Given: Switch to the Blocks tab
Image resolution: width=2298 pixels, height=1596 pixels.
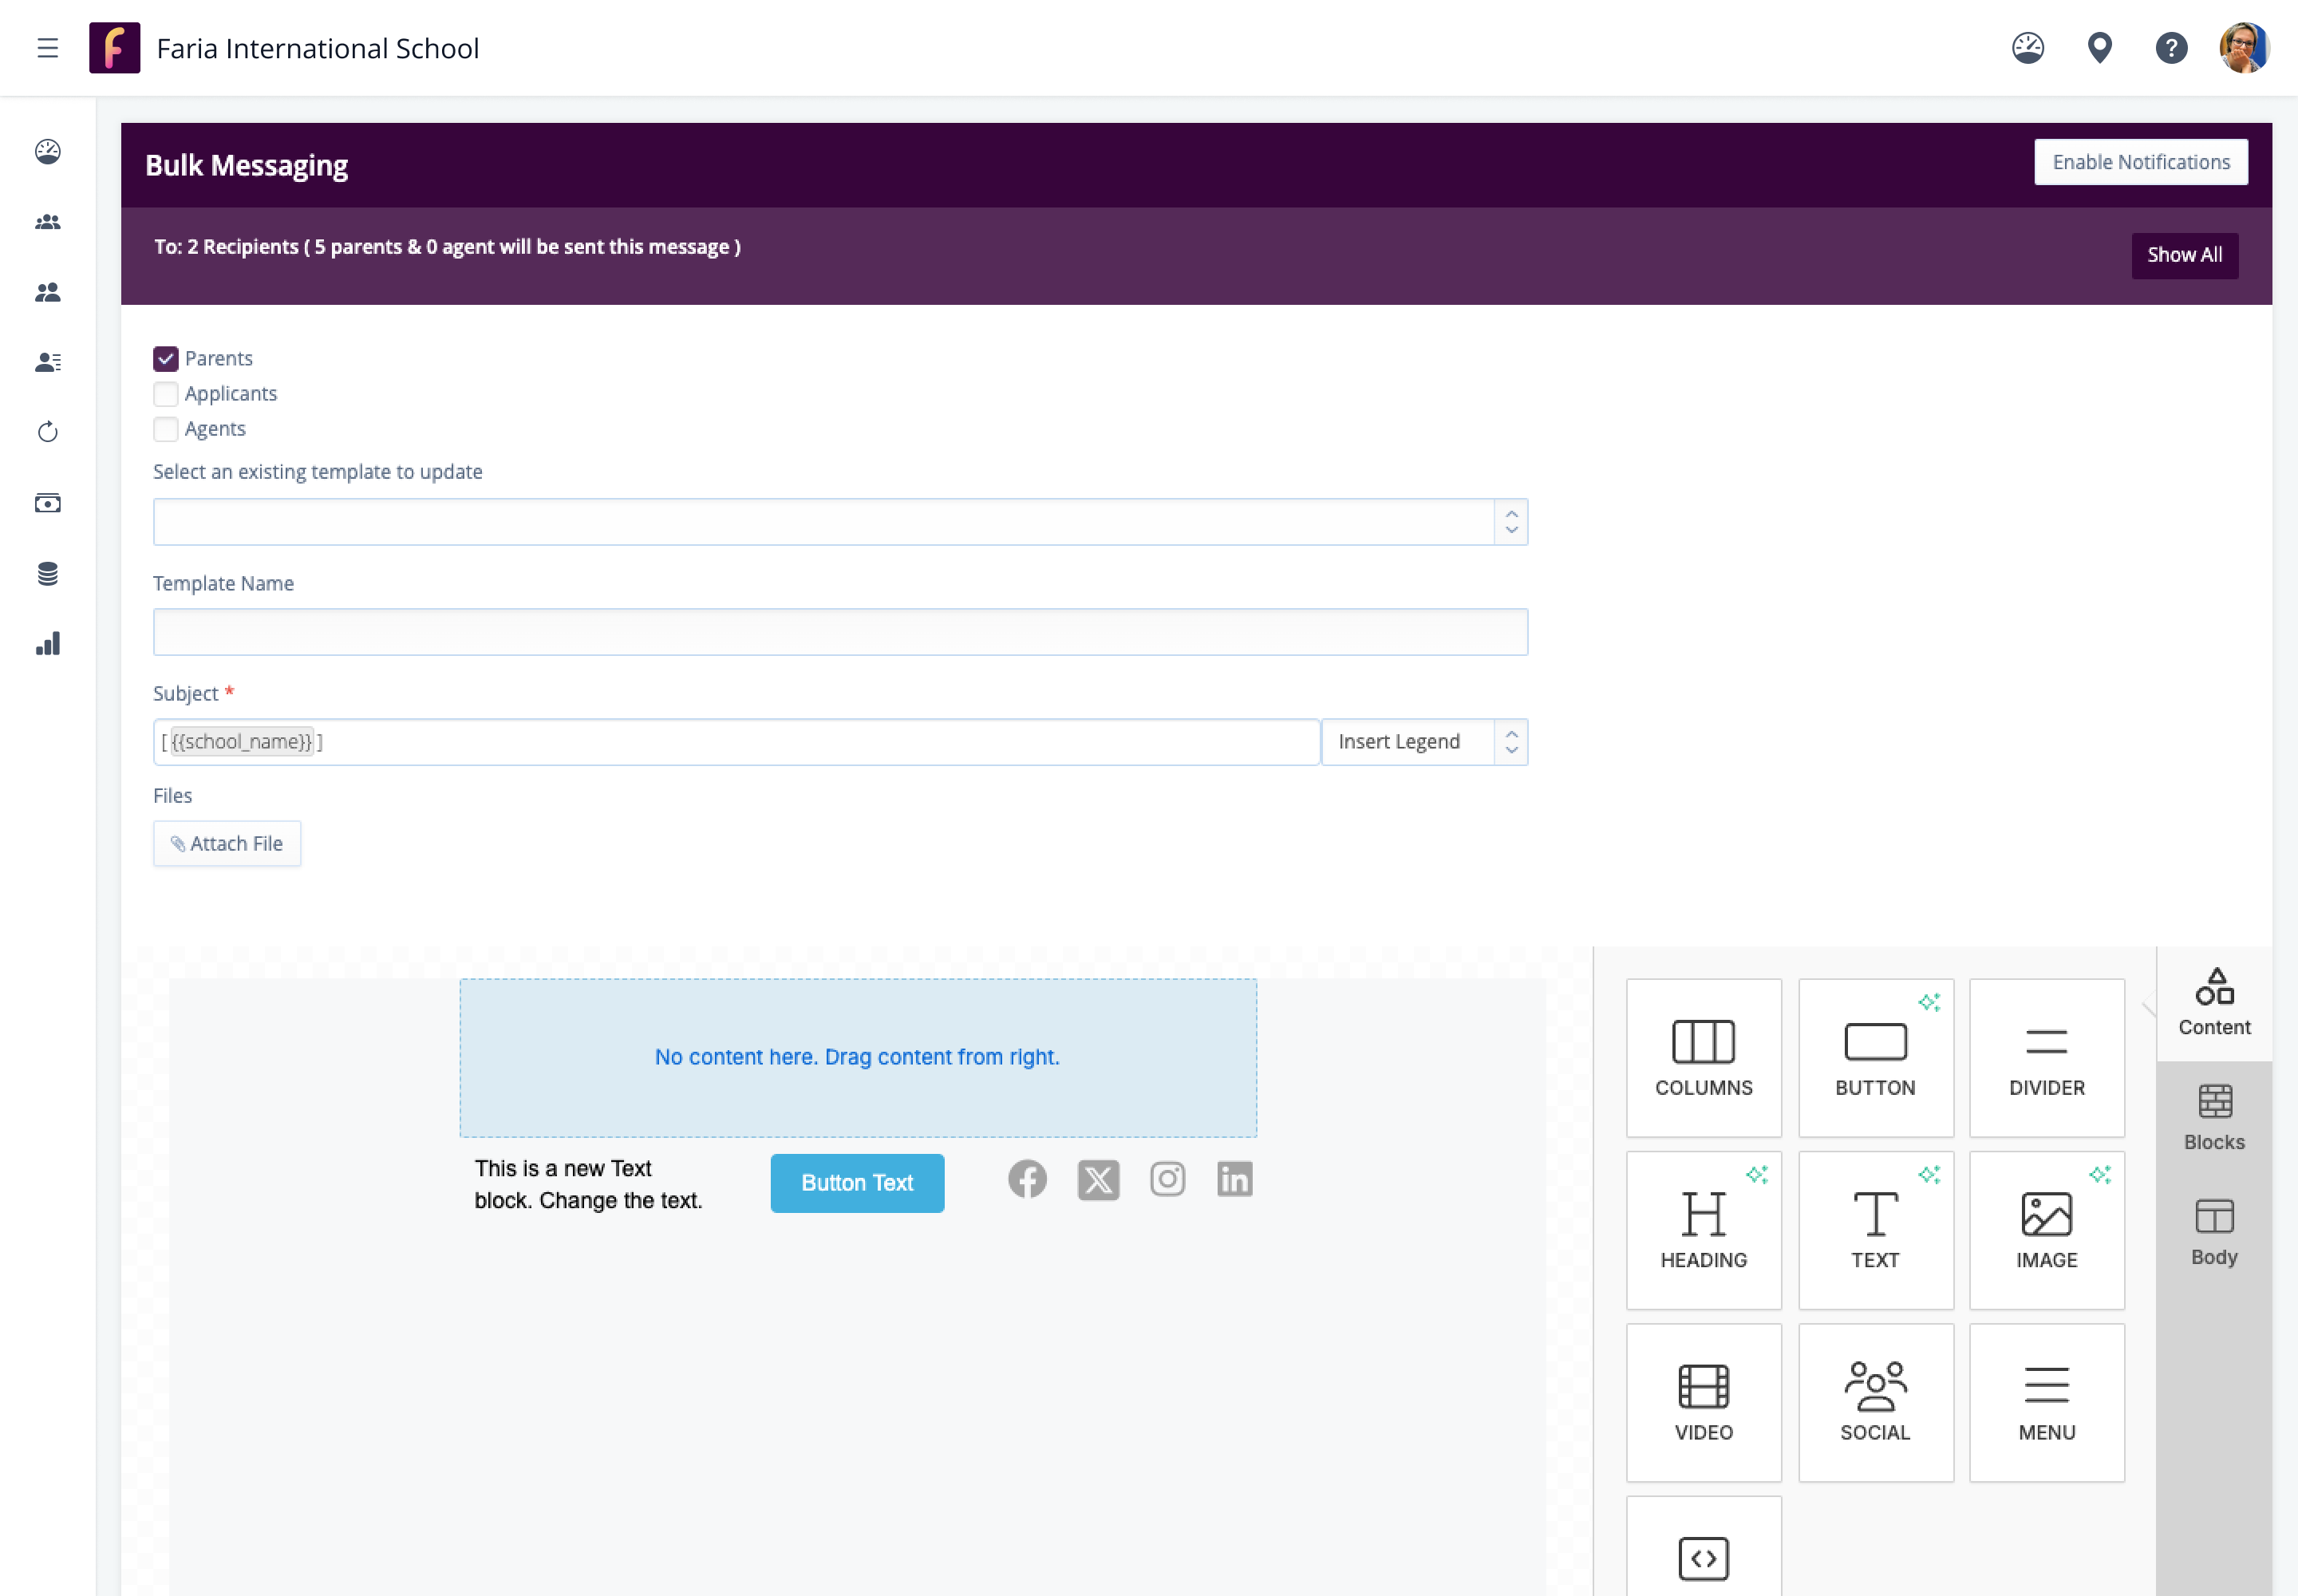Looking at the screenshot, I should [x=2214, y=1117].
